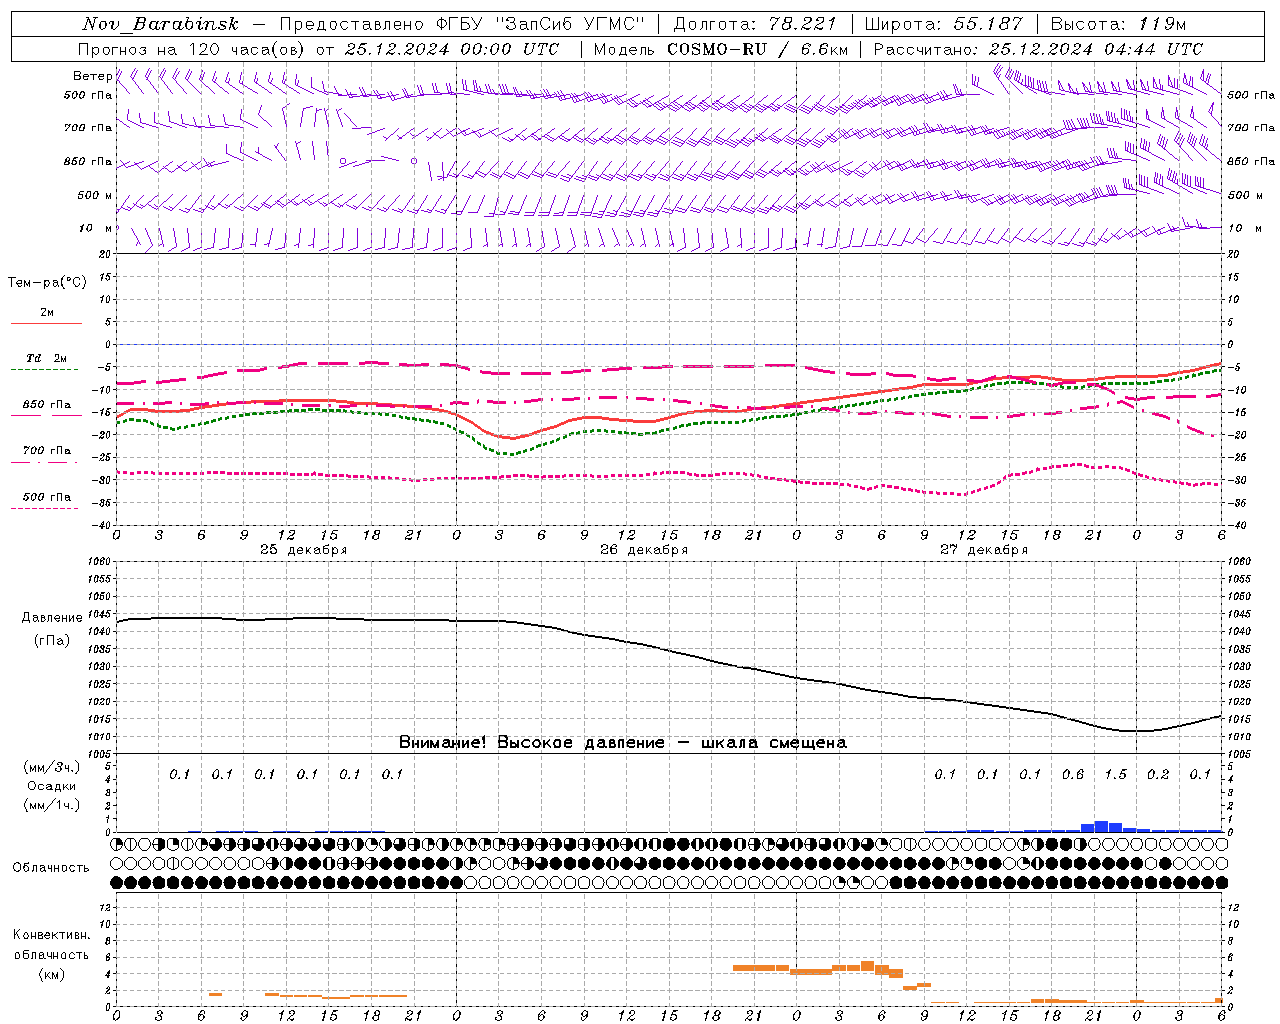Screen dimensions: 1280x1024
Task: Click the 'Ветер' wind panel label
Action: point(93,76)
